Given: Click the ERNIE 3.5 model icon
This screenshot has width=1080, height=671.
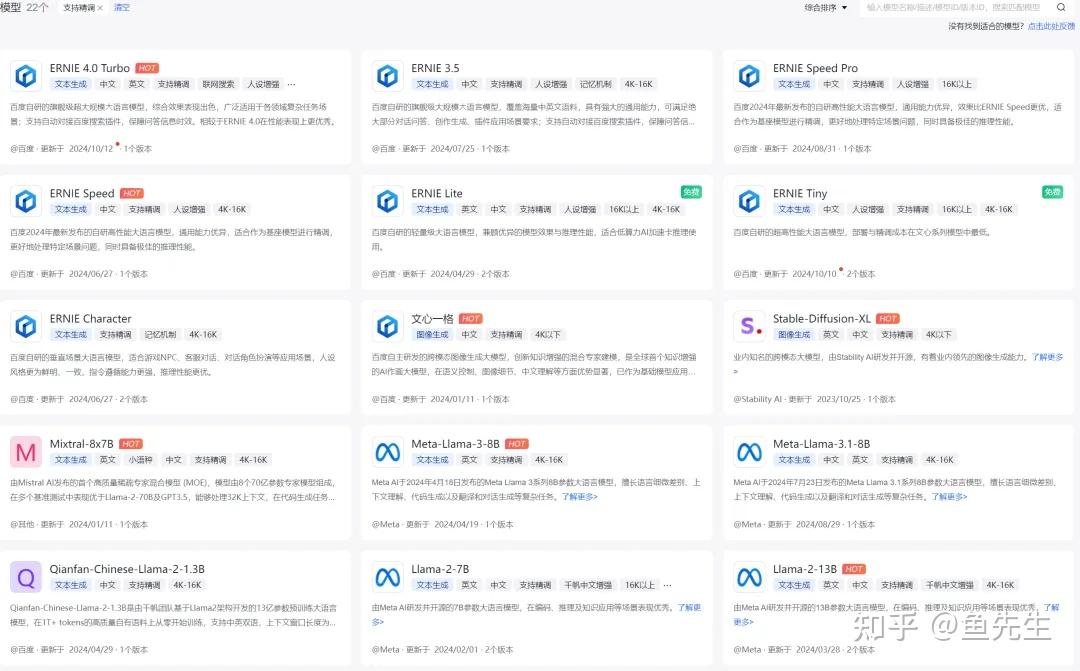Looking at the screenshot, I should point(388,76).
